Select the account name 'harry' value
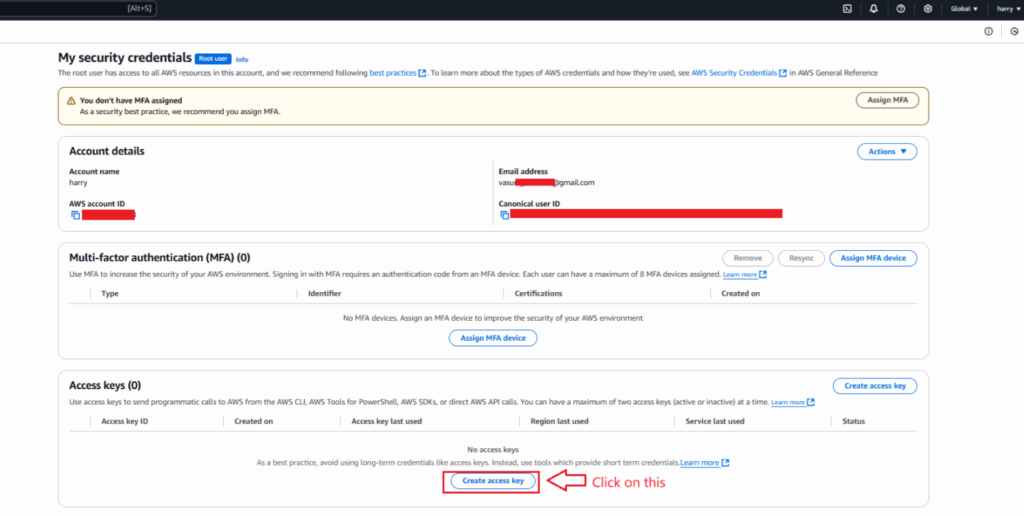 coord(78,183)
